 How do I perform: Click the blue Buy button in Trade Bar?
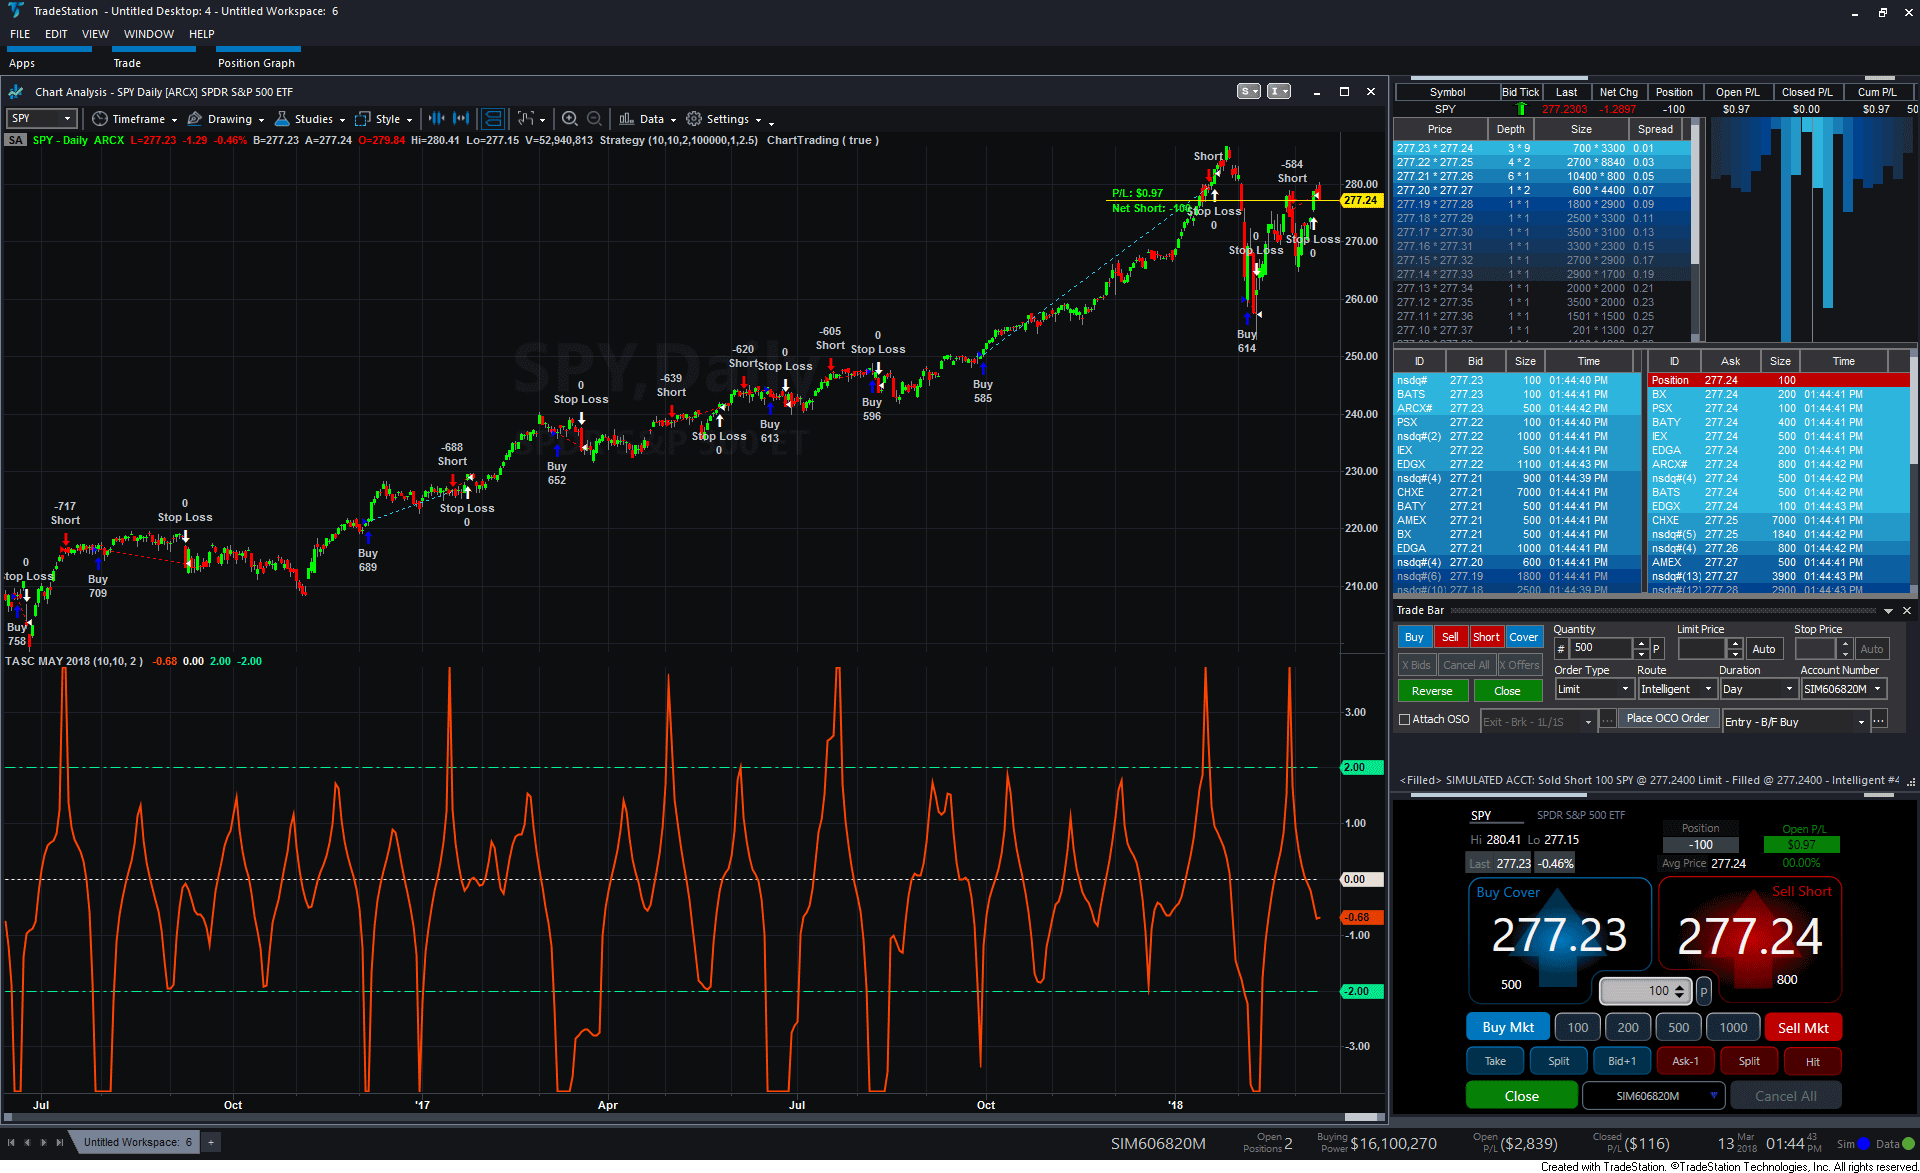click(1414, 637)
